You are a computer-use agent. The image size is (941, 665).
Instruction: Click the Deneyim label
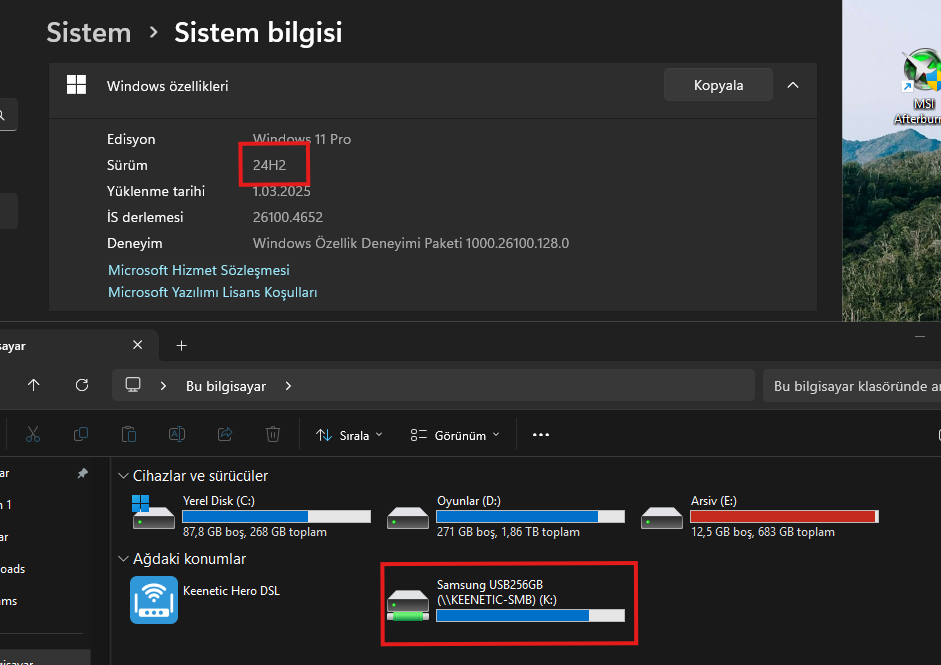[134, 243]
